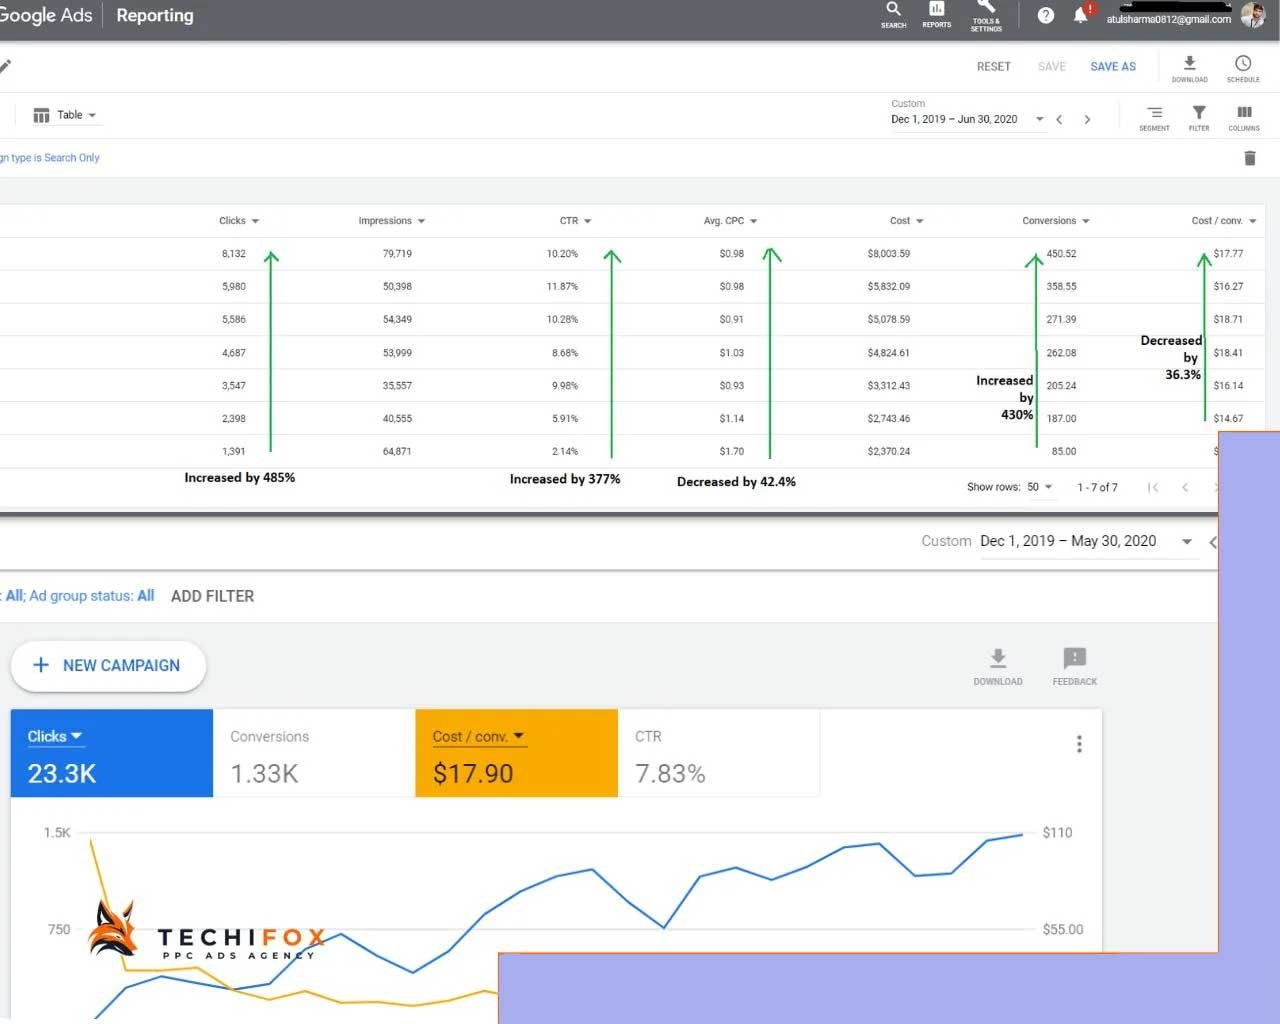Open the Search tool in header
The width and height of the screenshot is (1280, 1024).
893,13
